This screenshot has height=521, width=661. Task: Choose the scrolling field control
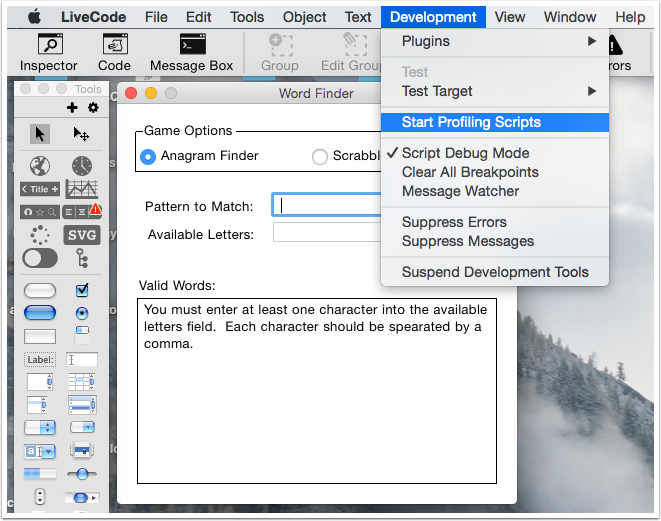pos(40,382)
